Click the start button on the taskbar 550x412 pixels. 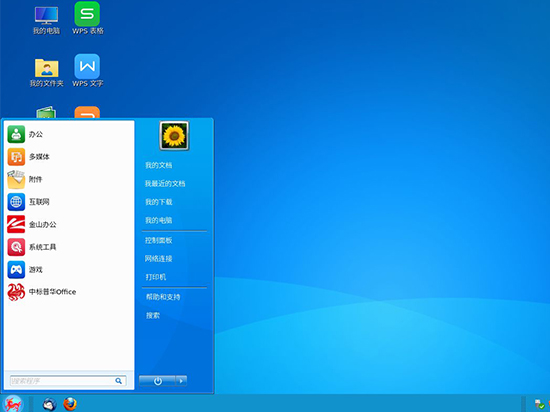(13, 404)
